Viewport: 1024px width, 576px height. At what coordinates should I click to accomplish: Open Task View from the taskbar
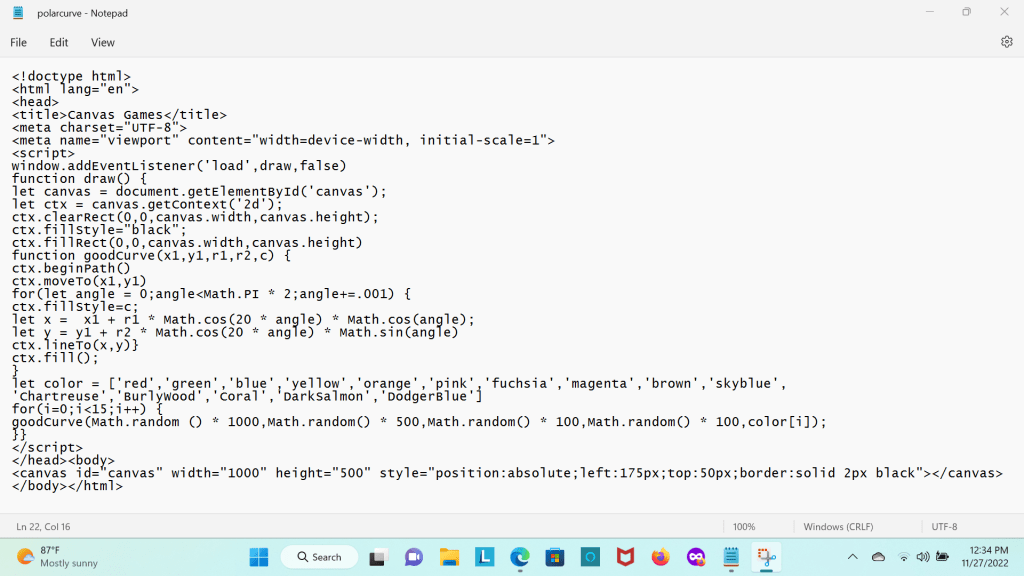(378, 557)
